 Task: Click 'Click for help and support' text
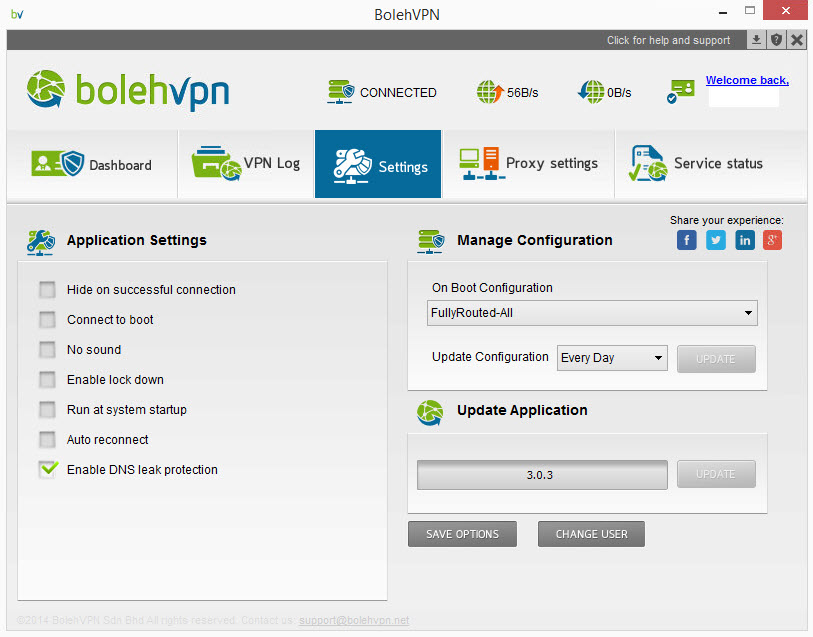click(x=668, y=40)
